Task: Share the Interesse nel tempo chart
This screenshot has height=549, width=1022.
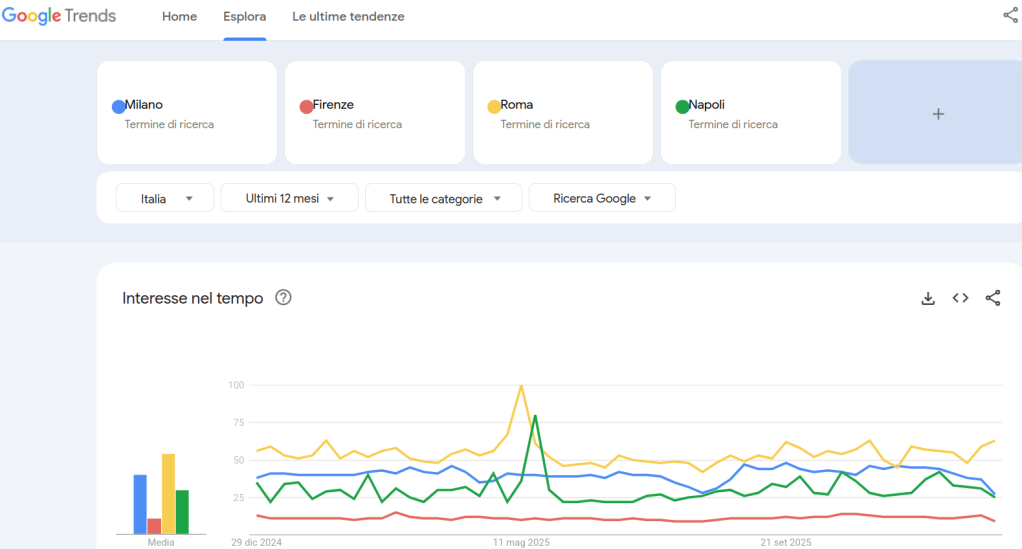Action: click(x=992, y=298)
